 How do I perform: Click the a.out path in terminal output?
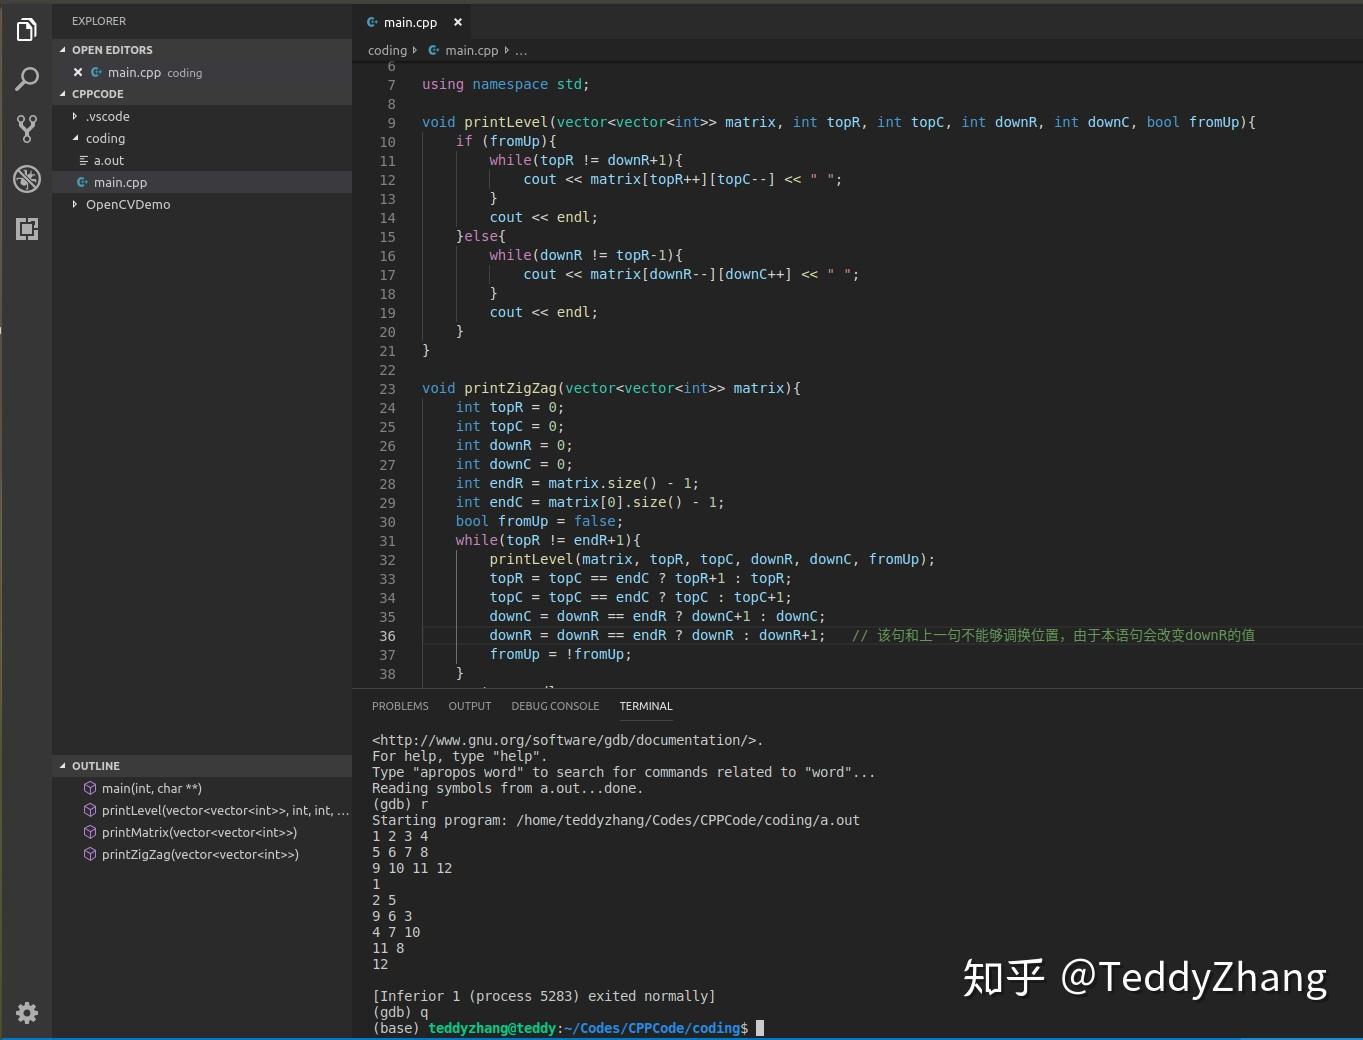(x=688, y=820)
